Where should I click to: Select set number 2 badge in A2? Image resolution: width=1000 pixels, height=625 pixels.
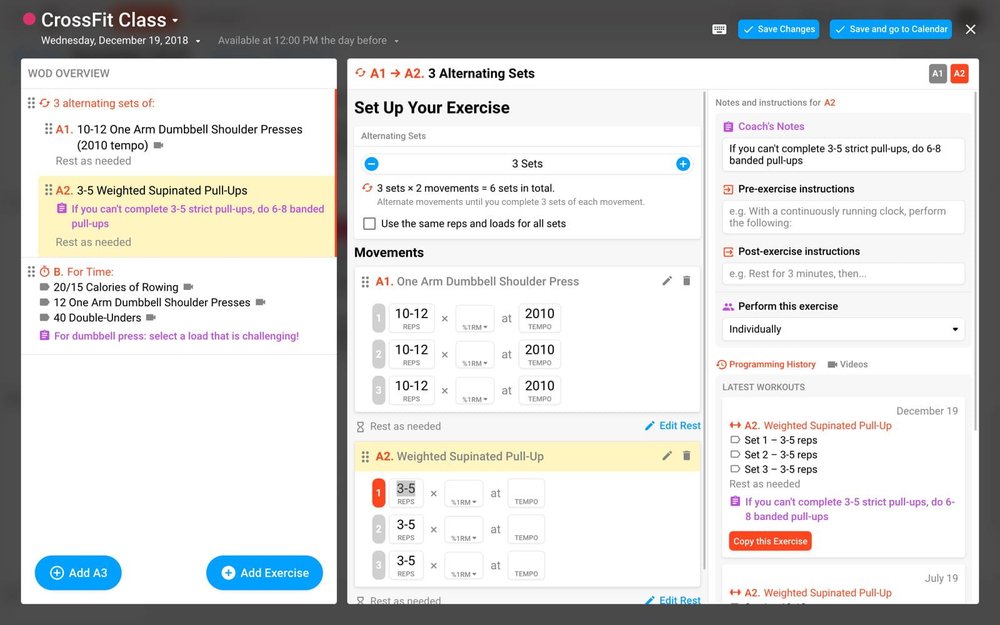click(379, 529)
